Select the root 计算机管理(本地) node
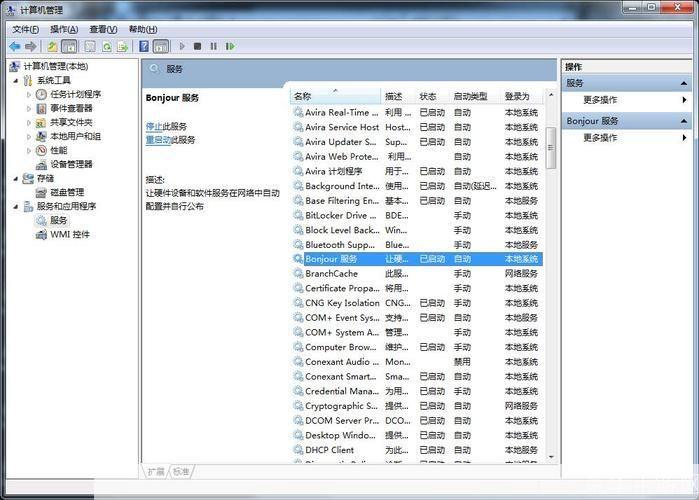699x500 pixels. (x=56, y=66)
